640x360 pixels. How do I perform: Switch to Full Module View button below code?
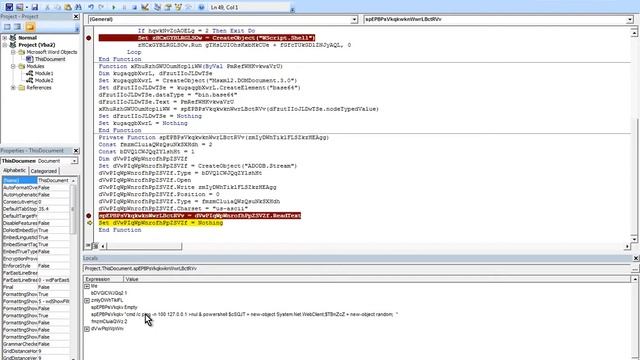click(x=95, y=246)
